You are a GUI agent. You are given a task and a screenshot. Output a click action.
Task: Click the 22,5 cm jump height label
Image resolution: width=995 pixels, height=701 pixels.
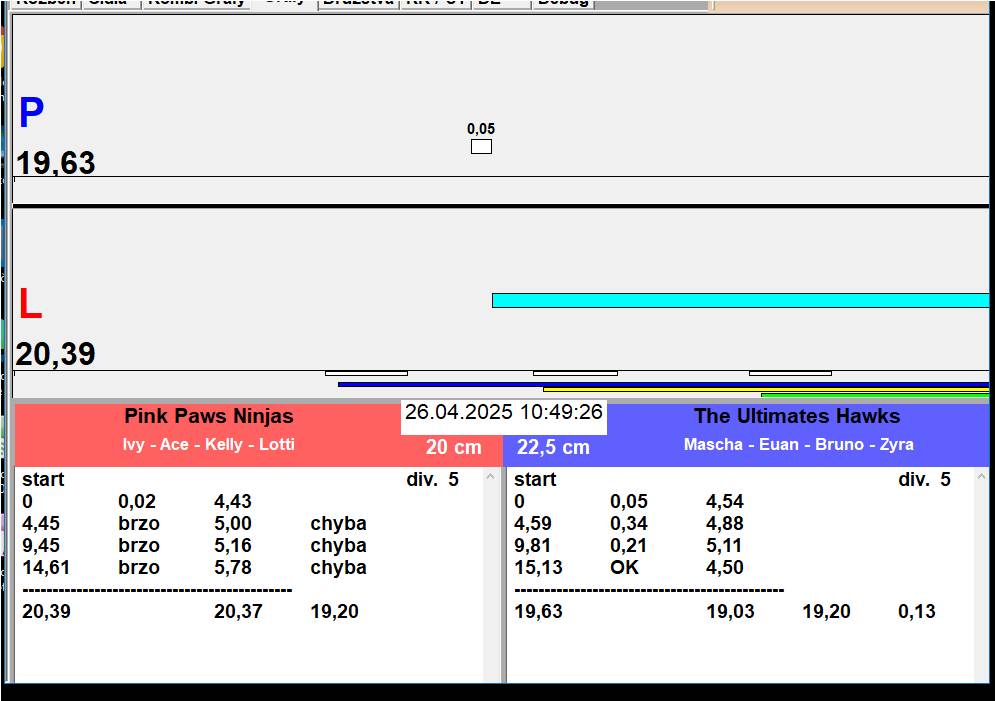click(553, 447)
